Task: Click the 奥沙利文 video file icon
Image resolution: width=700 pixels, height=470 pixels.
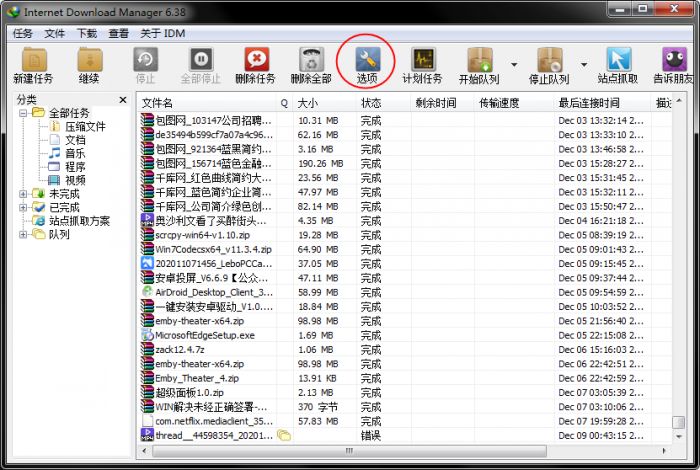Action: coord(147,220)
